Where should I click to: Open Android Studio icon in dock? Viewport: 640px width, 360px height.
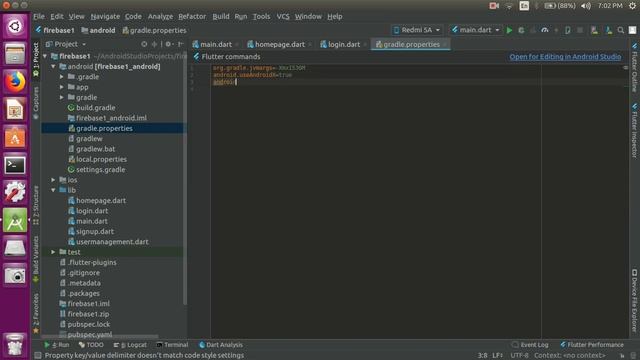click(15, 220)
